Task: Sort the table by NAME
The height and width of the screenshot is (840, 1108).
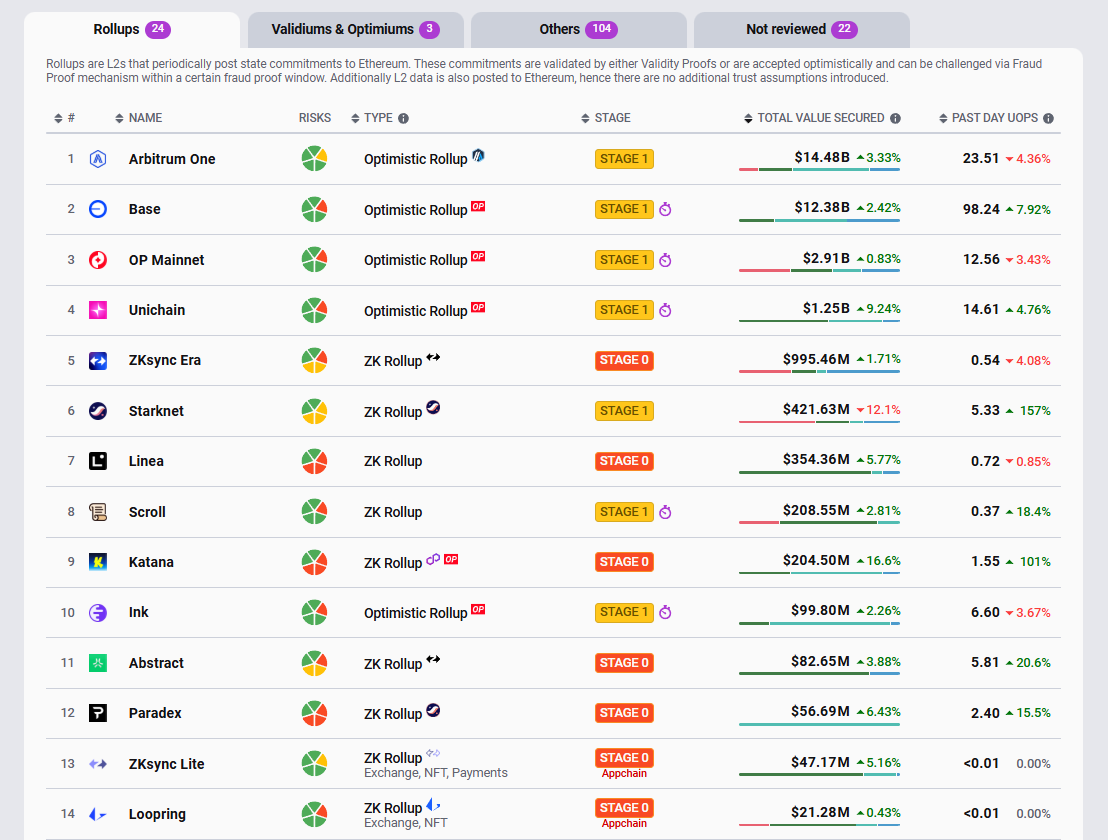Action: click(x=138, y=119)
